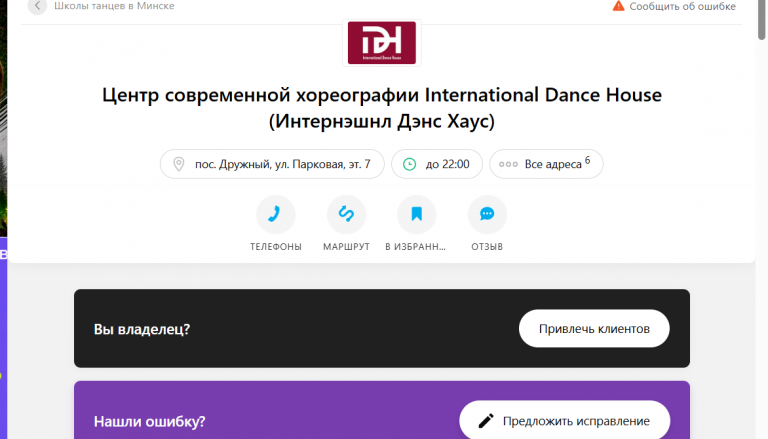This screenshot has height=439, width=768.
Task: Go back to Школы танцев в Минске arrow
Action: [37, 6]
